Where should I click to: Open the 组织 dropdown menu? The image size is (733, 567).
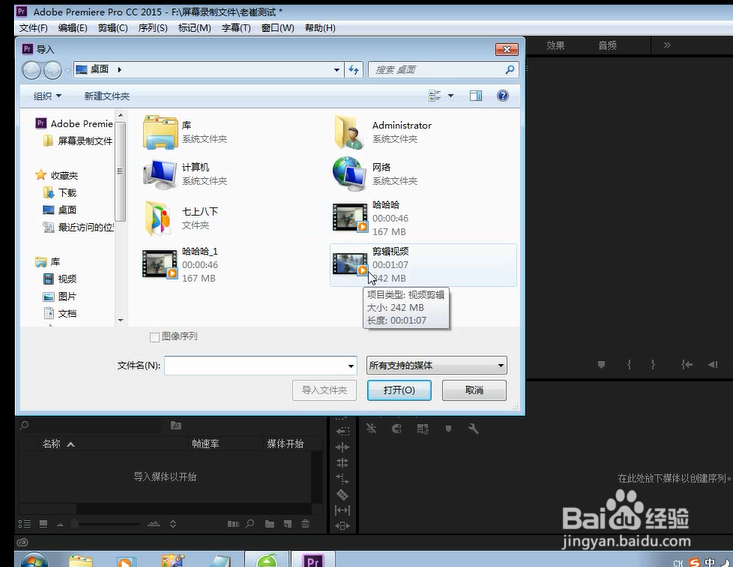point(47,96)
